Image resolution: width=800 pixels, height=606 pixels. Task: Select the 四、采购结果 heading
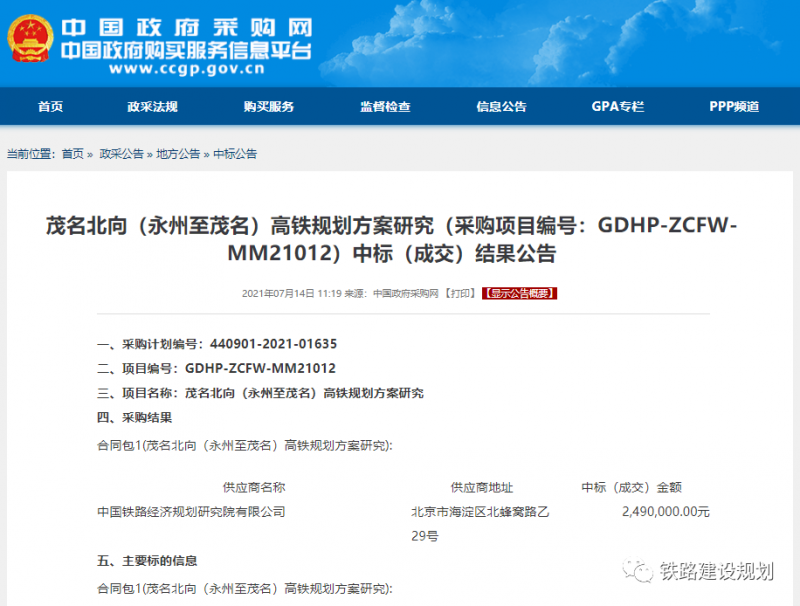click(135, 417)
